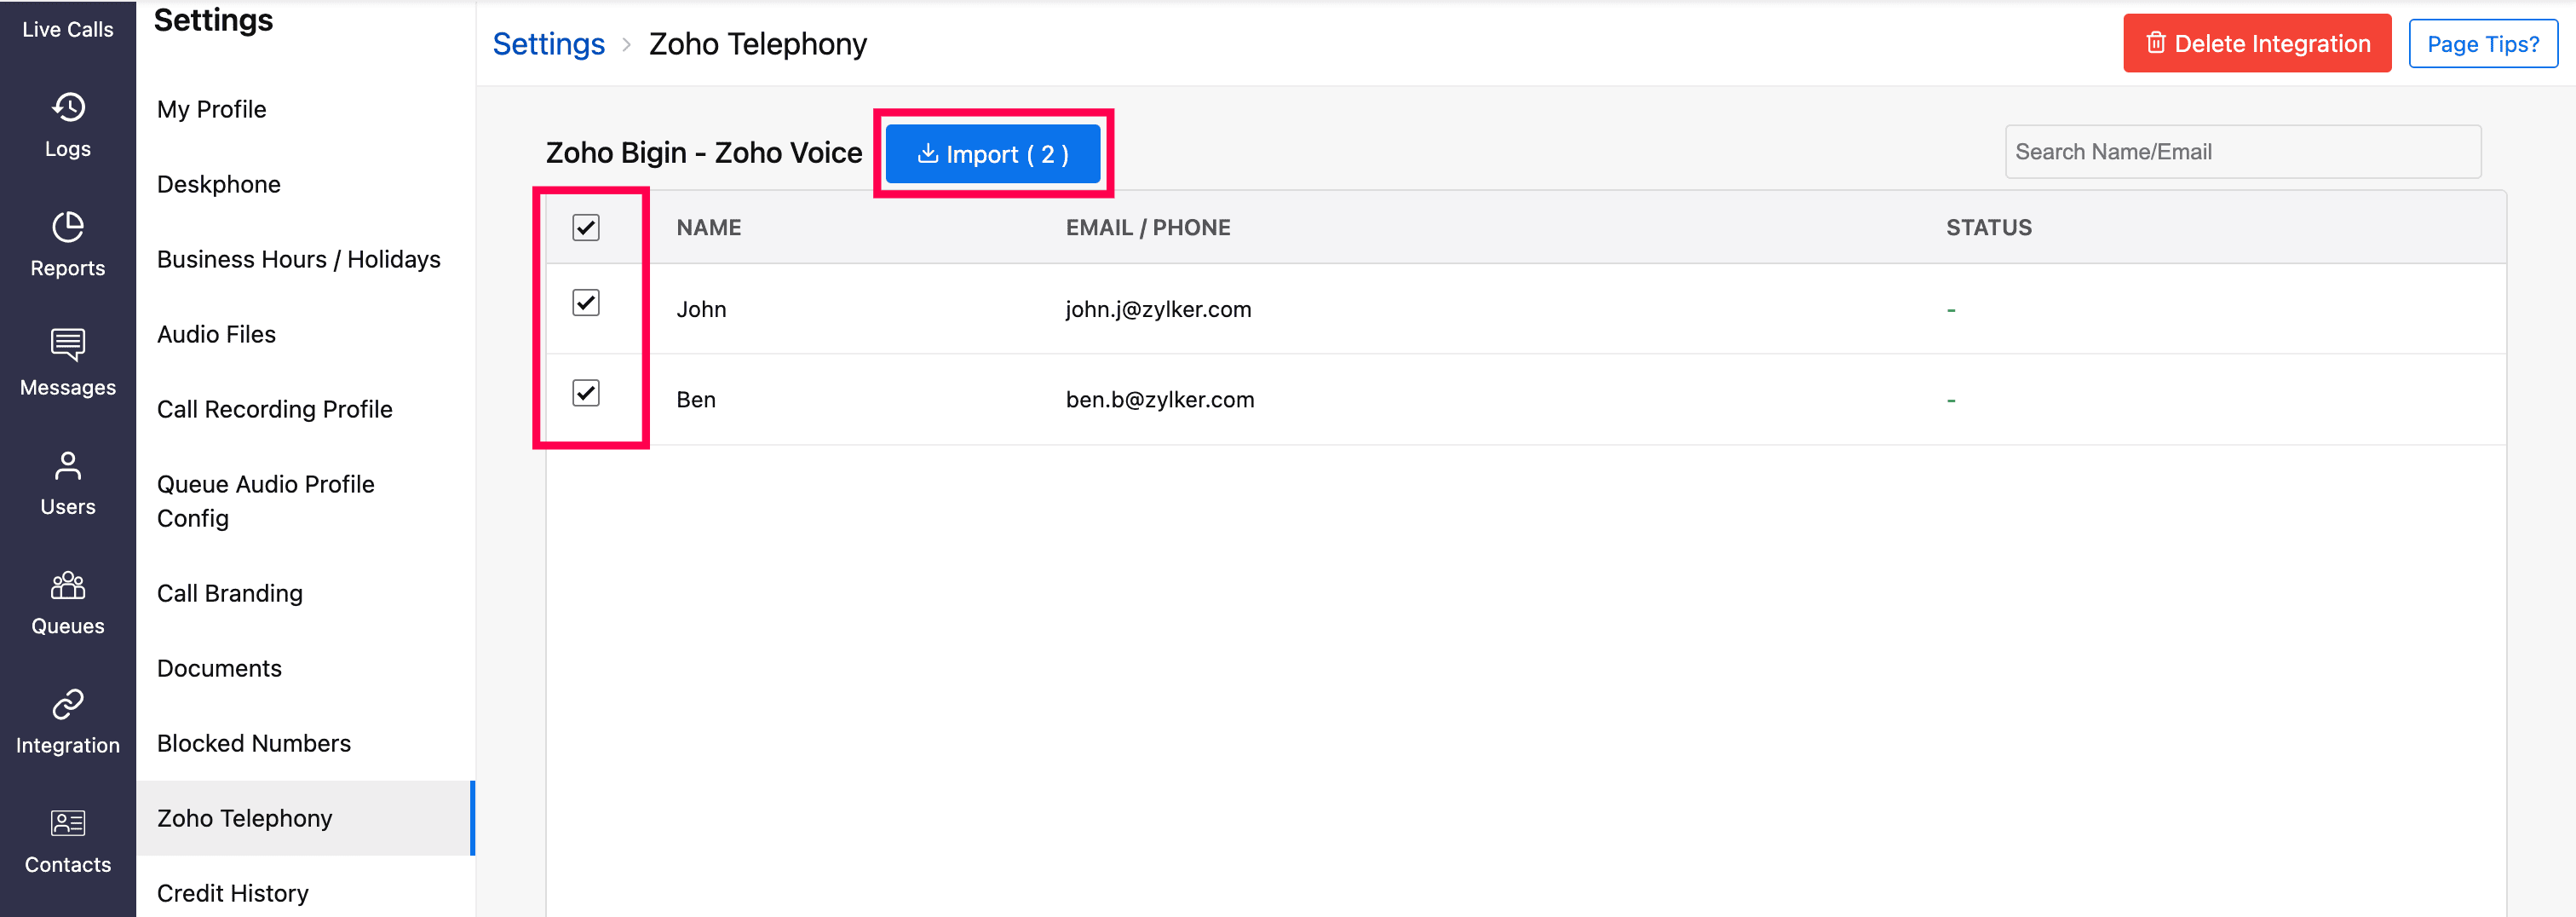Click the Zoho Bigin - Zoho Voice heading
Viewport: 2576px width, 917px height.
pyautogui.click(x=704, y=152)
